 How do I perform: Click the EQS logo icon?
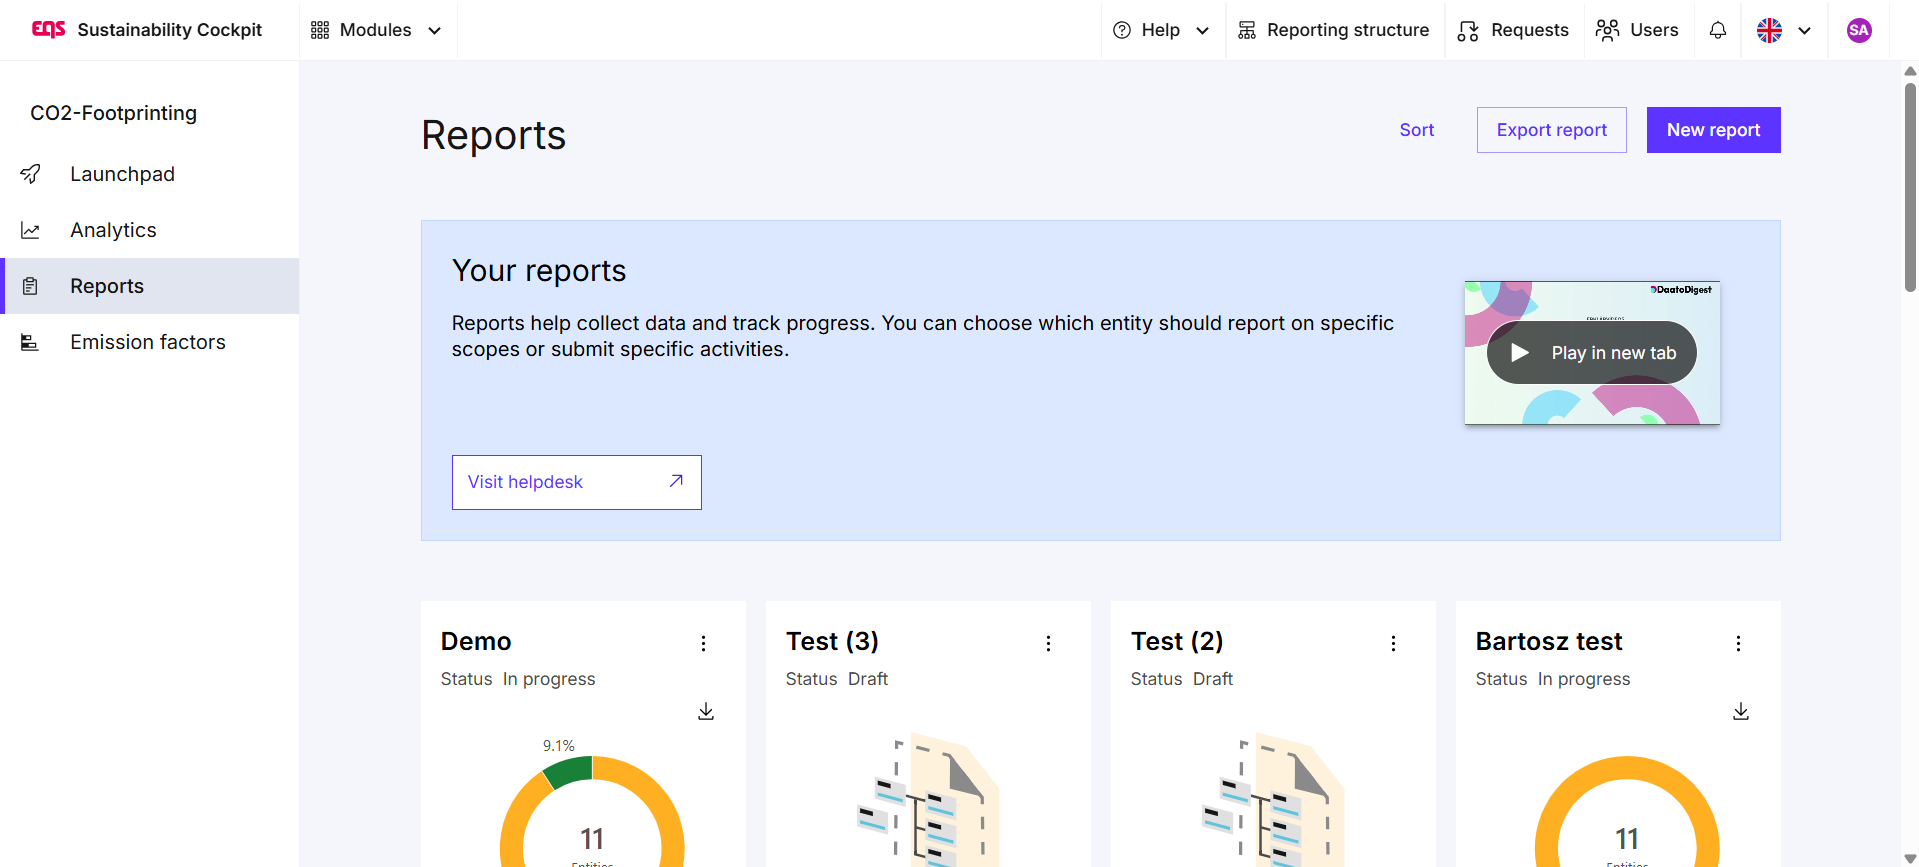48,30
